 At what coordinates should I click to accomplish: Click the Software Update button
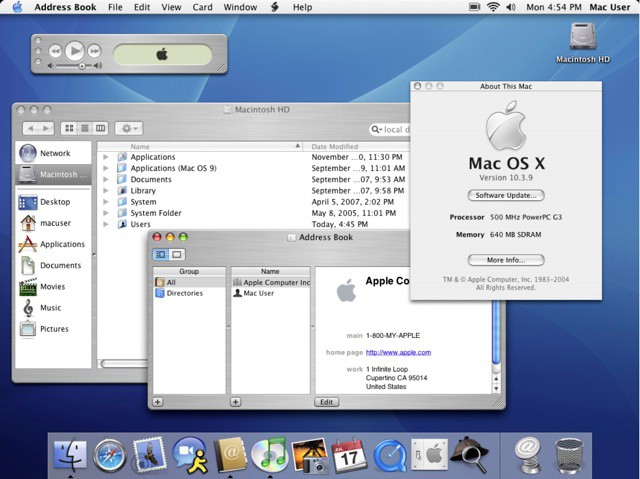[505, 195]
